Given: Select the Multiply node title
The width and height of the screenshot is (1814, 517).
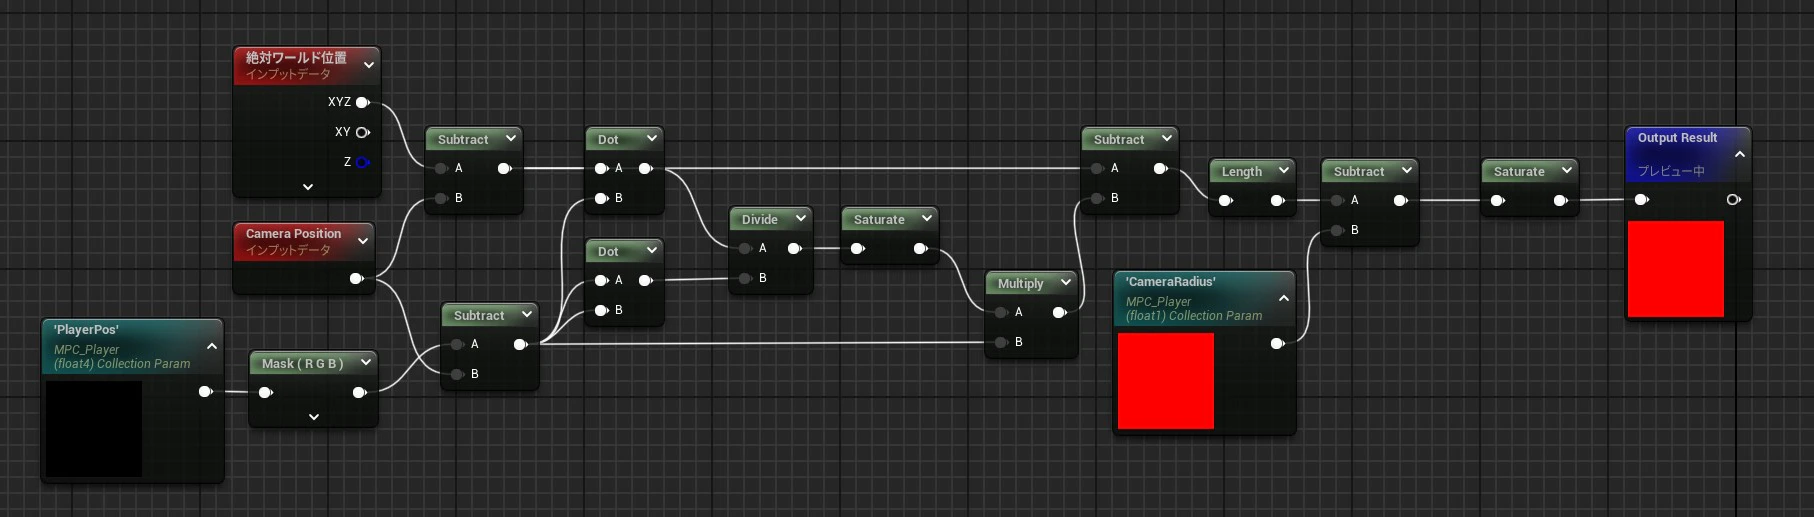Looking at the screenshot, I should [1020, 283].
